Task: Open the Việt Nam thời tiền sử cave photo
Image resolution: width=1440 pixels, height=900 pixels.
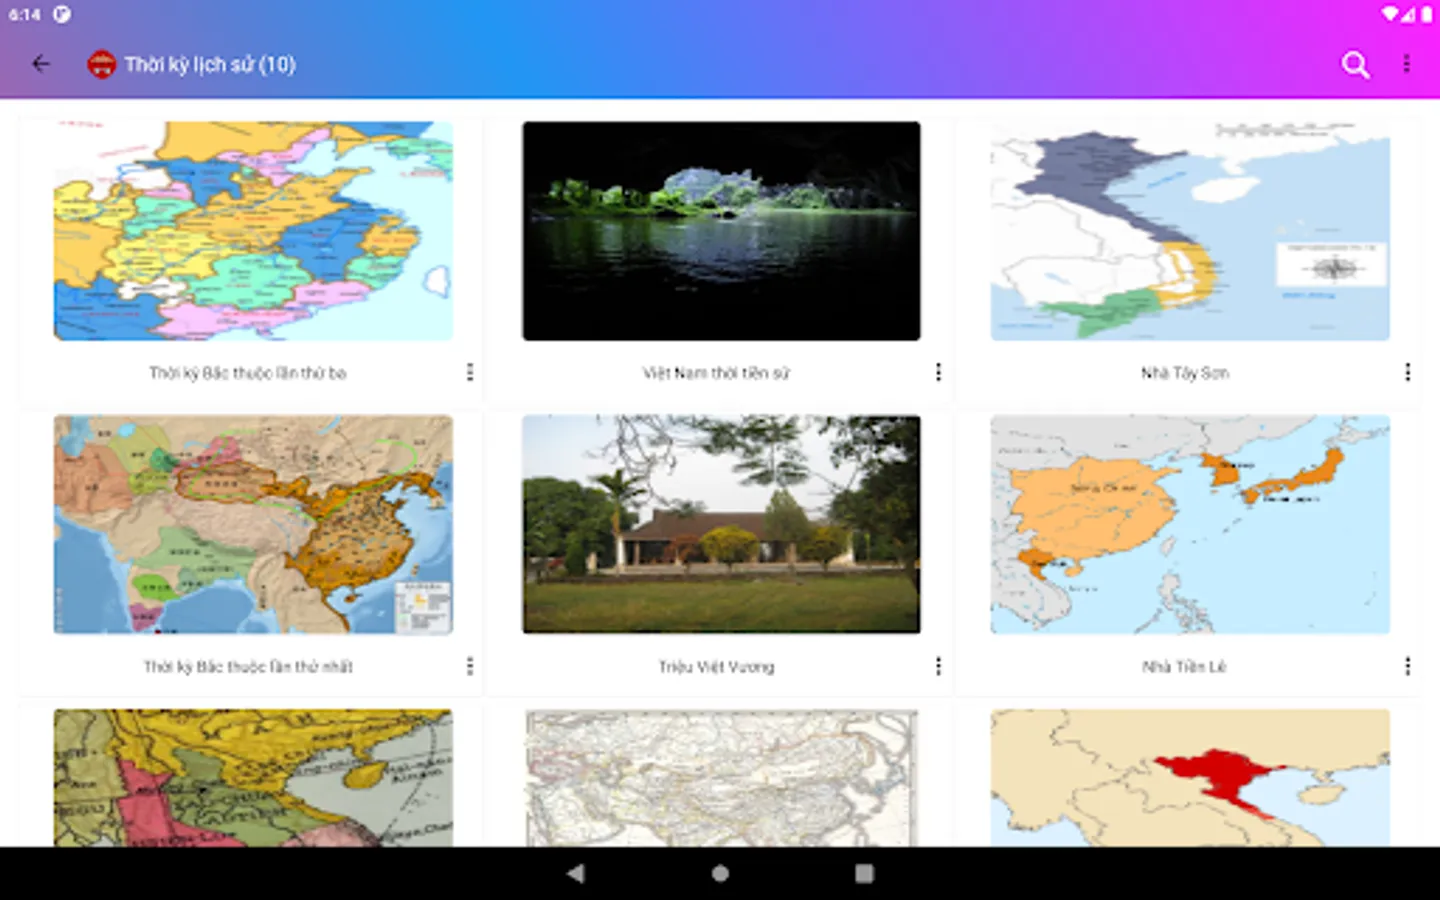Action: tap(721, 231)
